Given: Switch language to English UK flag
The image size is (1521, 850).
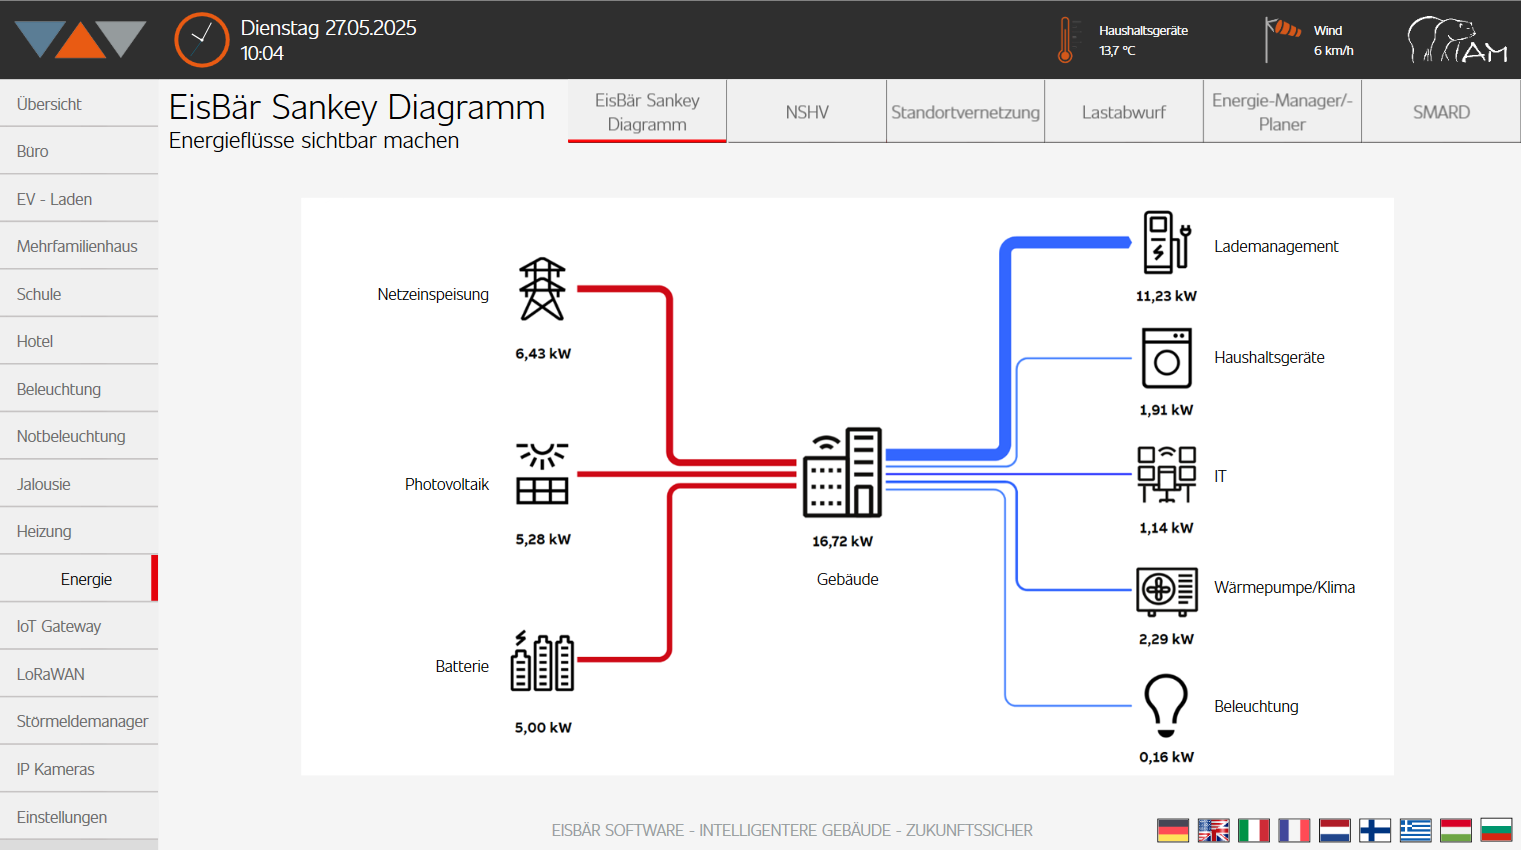Looking at the screenshot, I should (1213, 830).
